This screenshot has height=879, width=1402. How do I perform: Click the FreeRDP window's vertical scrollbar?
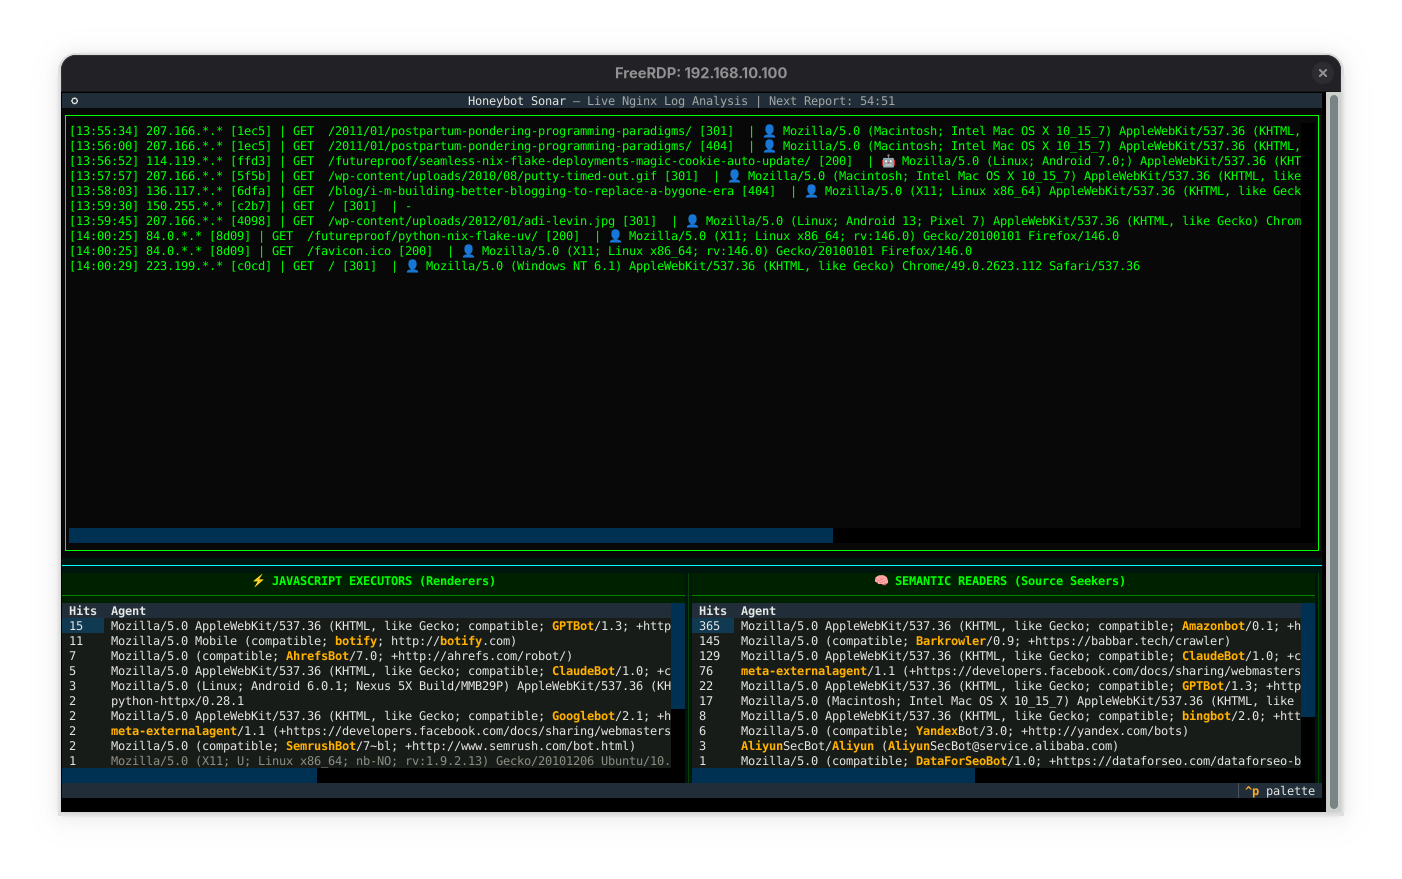coord(1333,450)
